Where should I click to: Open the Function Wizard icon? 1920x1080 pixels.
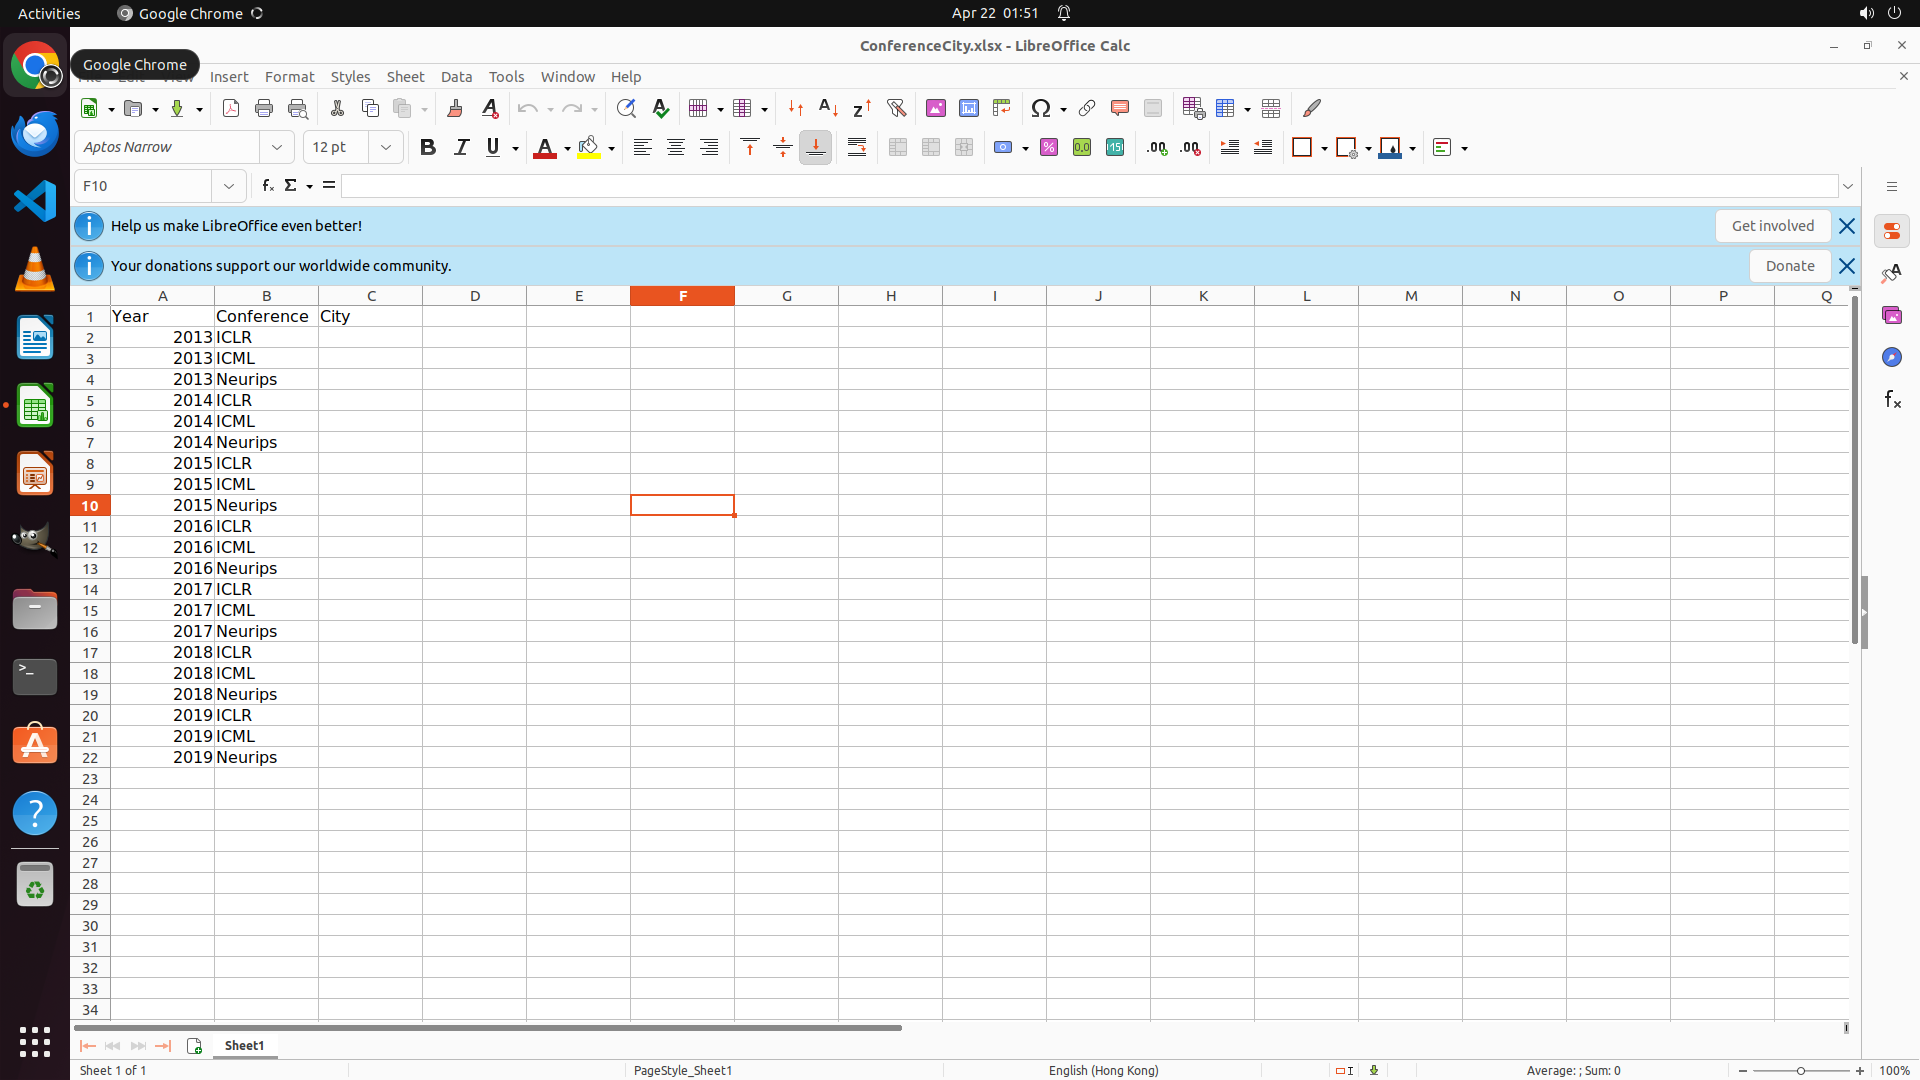267,186
